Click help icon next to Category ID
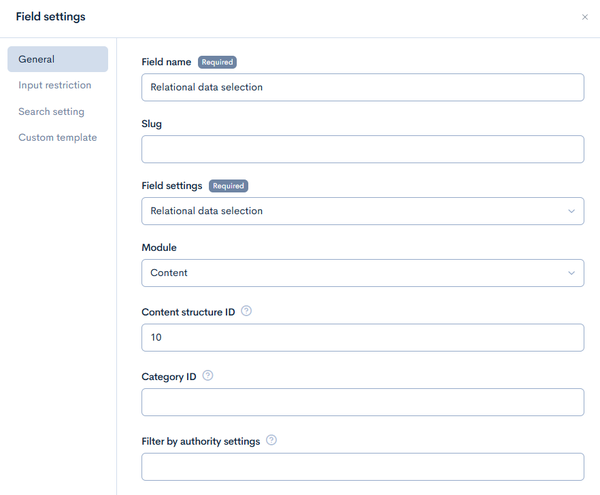The width and height of the screenshot is (600, 495). 207,376
